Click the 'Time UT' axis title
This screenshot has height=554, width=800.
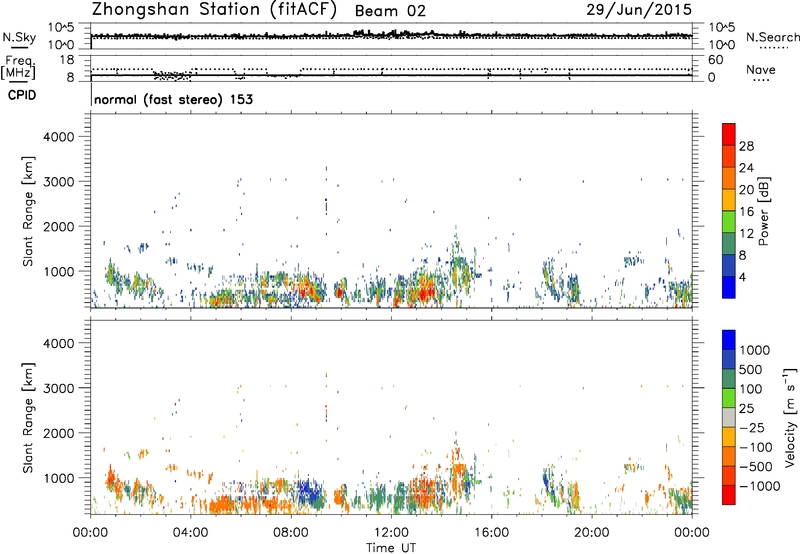pos(391,548)
